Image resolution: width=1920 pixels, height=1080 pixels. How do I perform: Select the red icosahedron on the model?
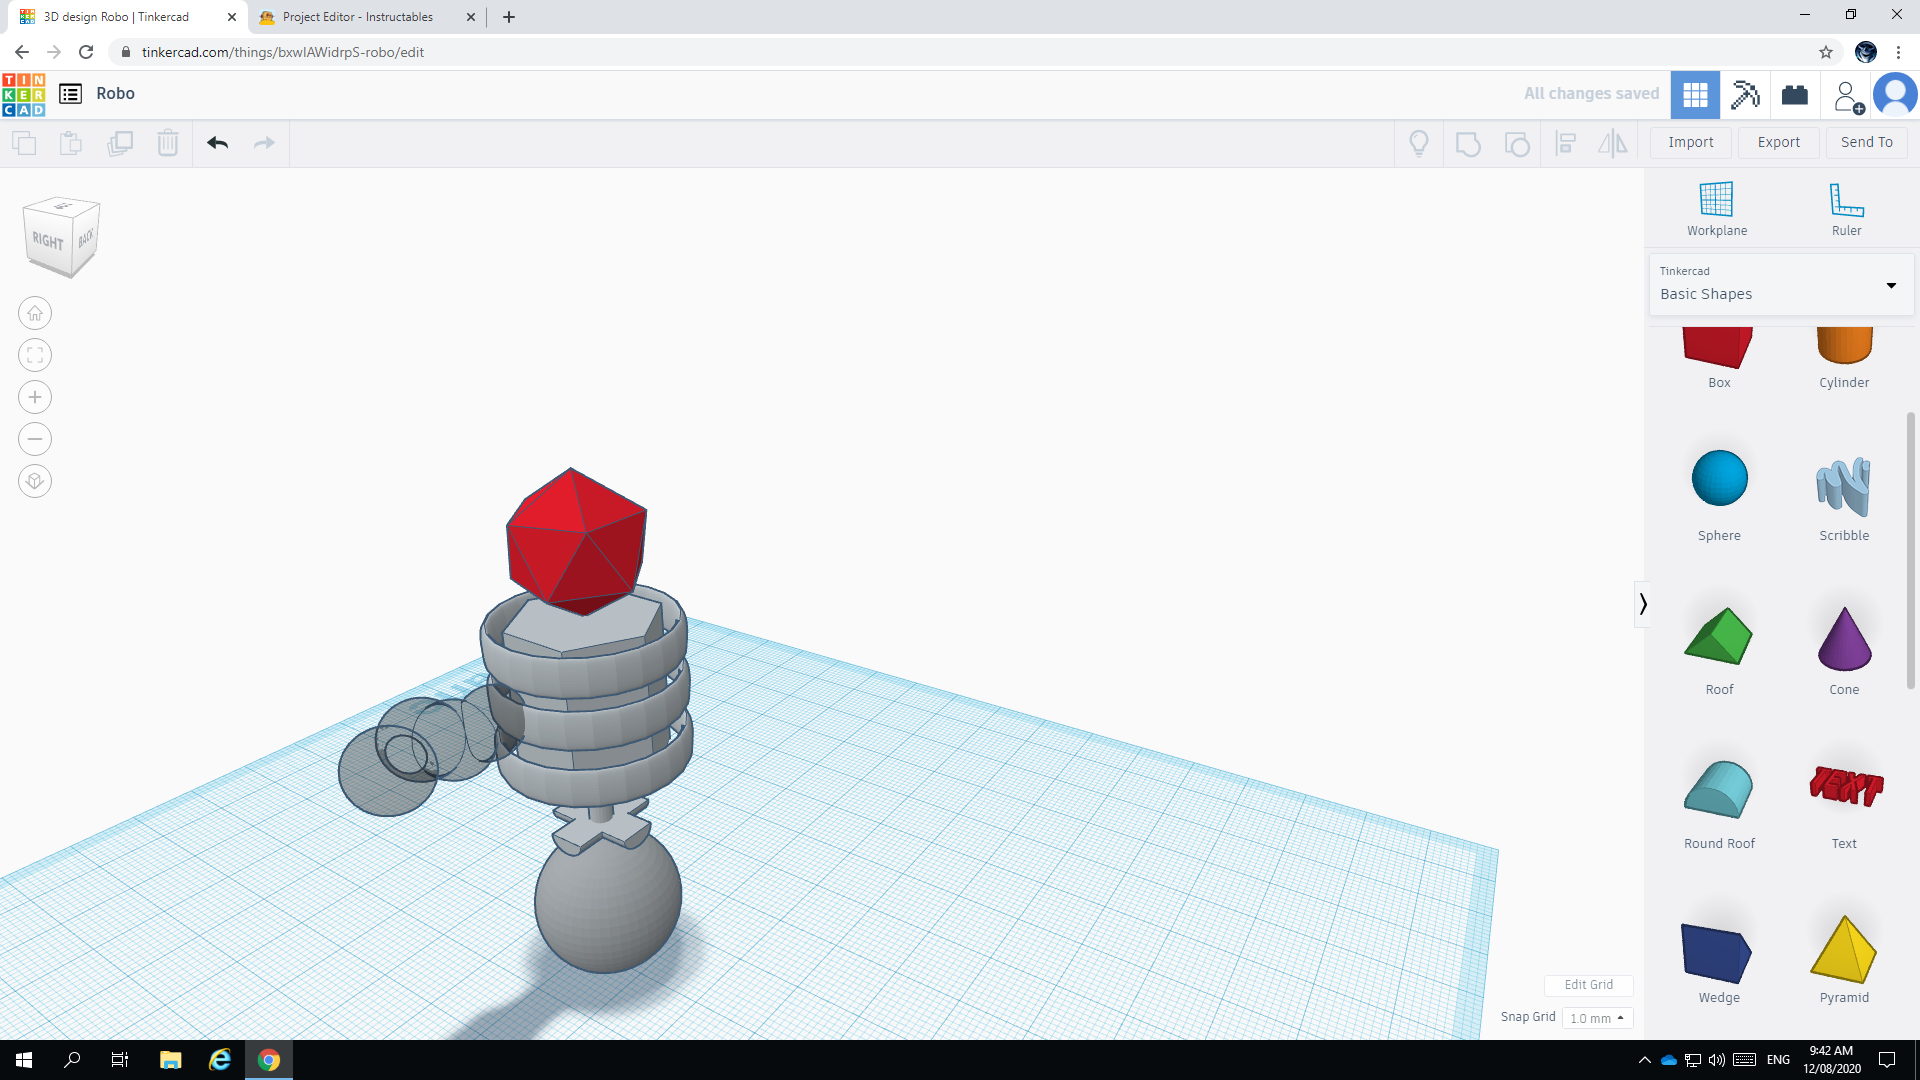(x=575, y=540)
